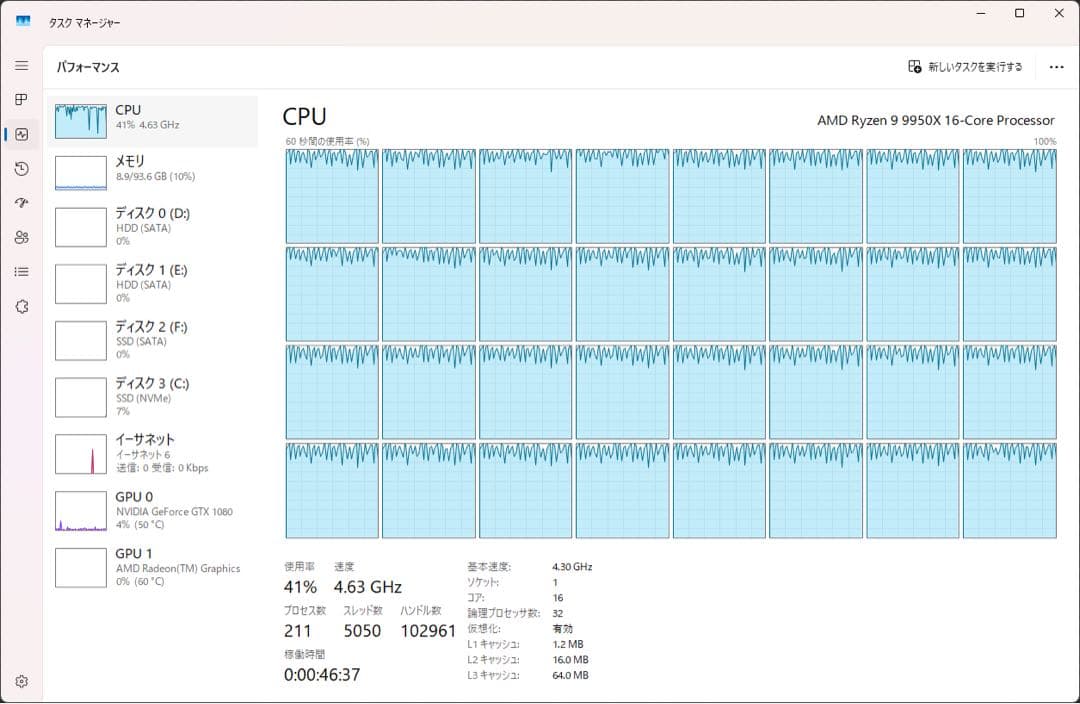1080x704 pixels.
Task: Open Task Manager settings gear
Action: 21,681
